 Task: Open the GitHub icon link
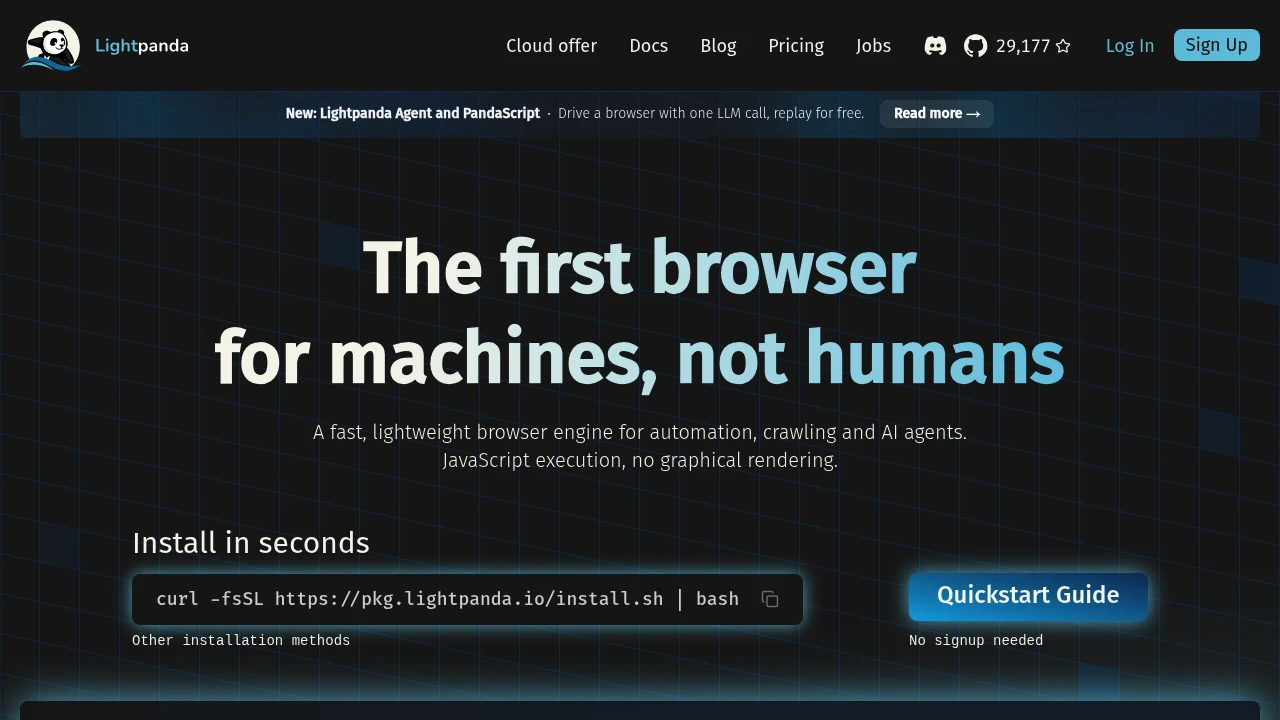tap(975, 46)
